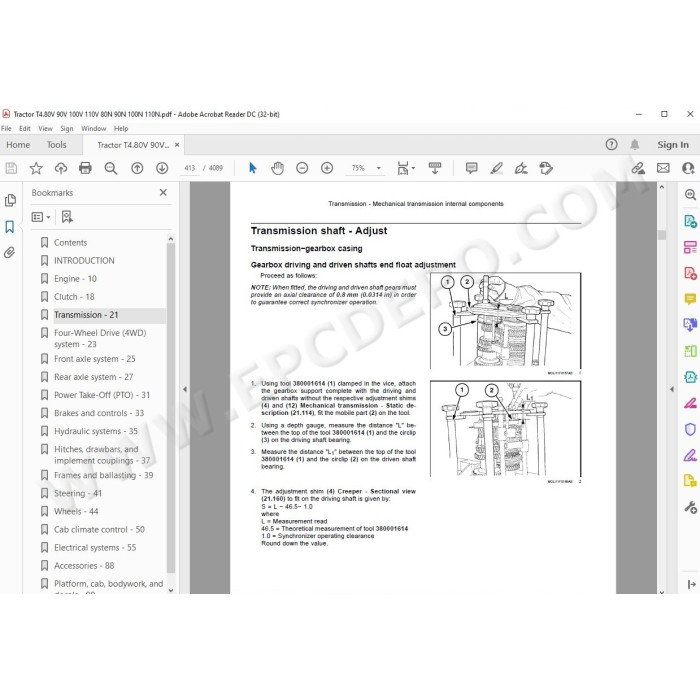Select the Transmission - 21 bookmark

[x=86, y=315]
